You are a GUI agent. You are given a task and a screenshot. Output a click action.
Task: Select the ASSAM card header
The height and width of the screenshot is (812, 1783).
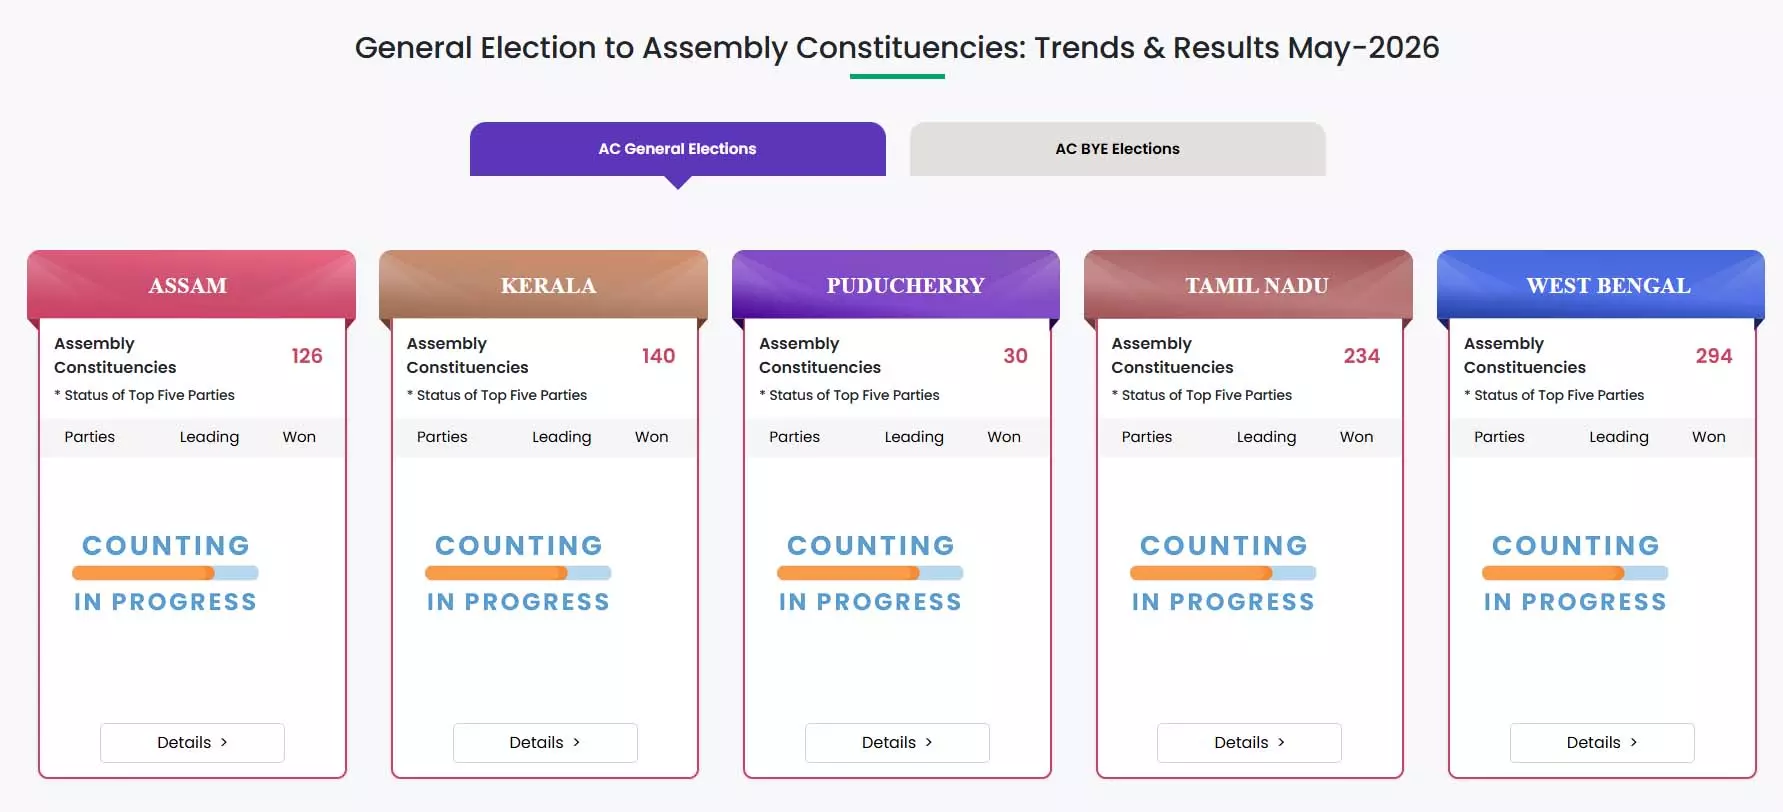point(191,285)
